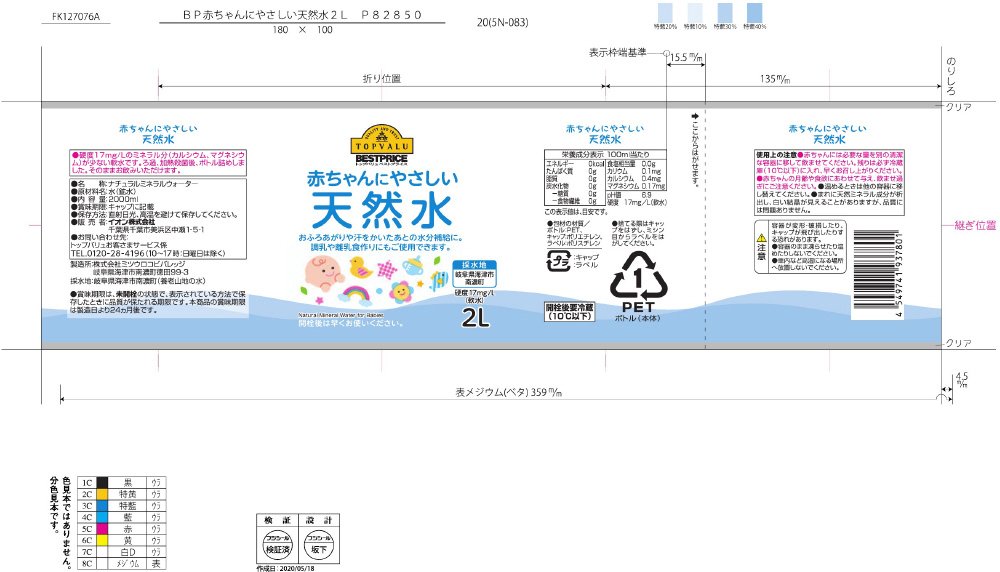
Task: Click the 3C 特藍 color swatch
Action: click(101, 506)
